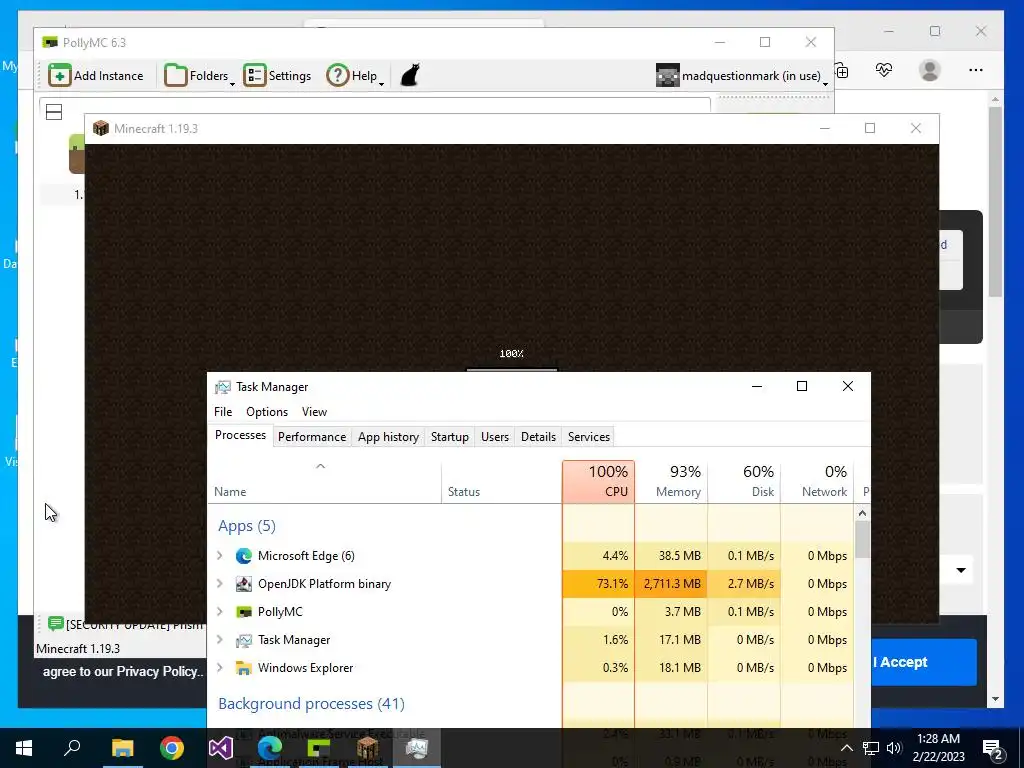Image resolution: width=1024 pixels, height=768 pixels.
Task: Open the volume control in tray
Action: point(894,748)
